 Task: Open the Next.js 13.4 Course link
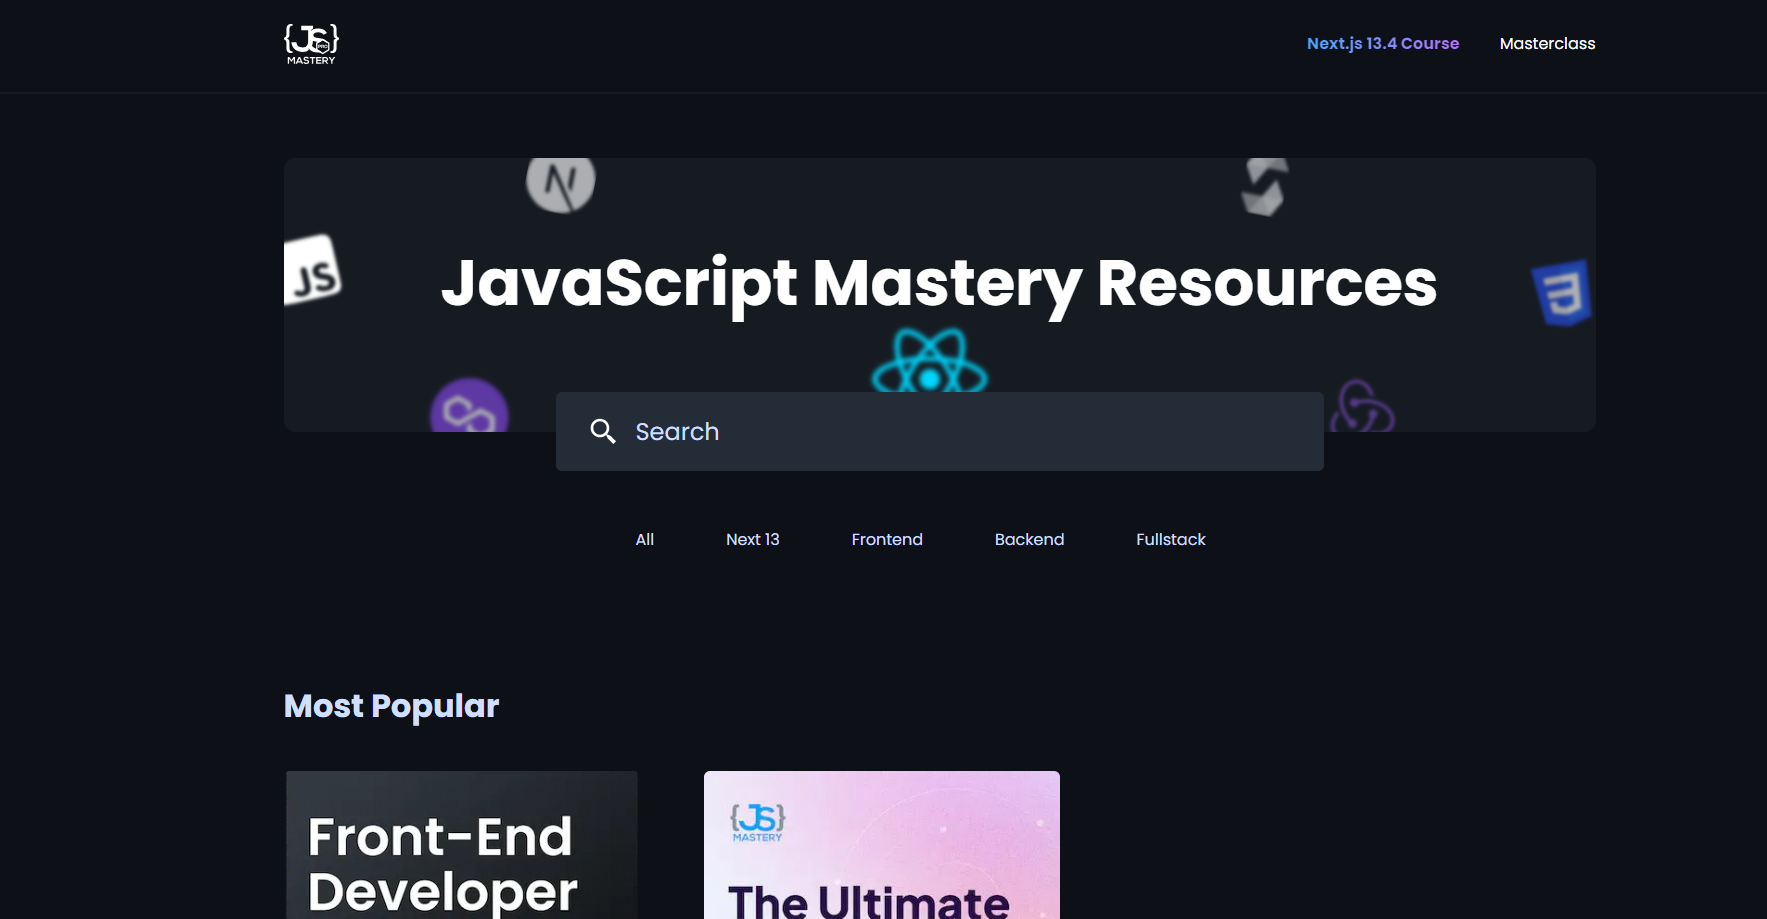tap(1383, 44)
